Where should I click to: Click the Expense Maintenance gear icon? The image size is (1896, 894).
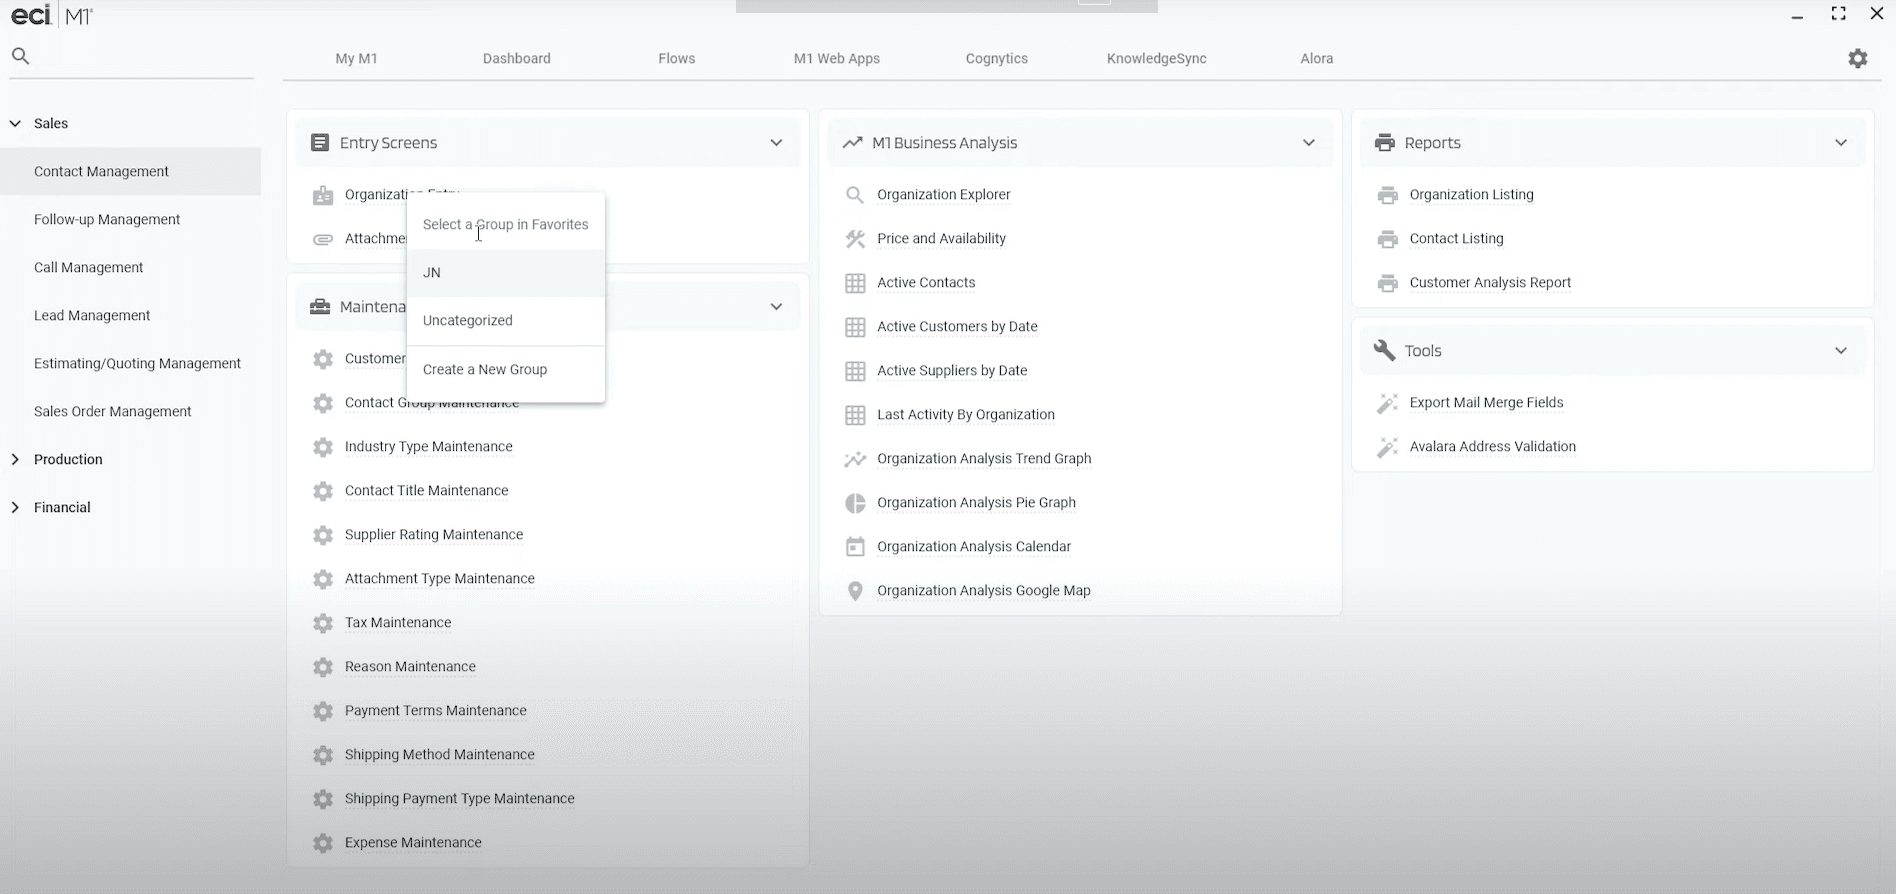(x=323, y=843)
